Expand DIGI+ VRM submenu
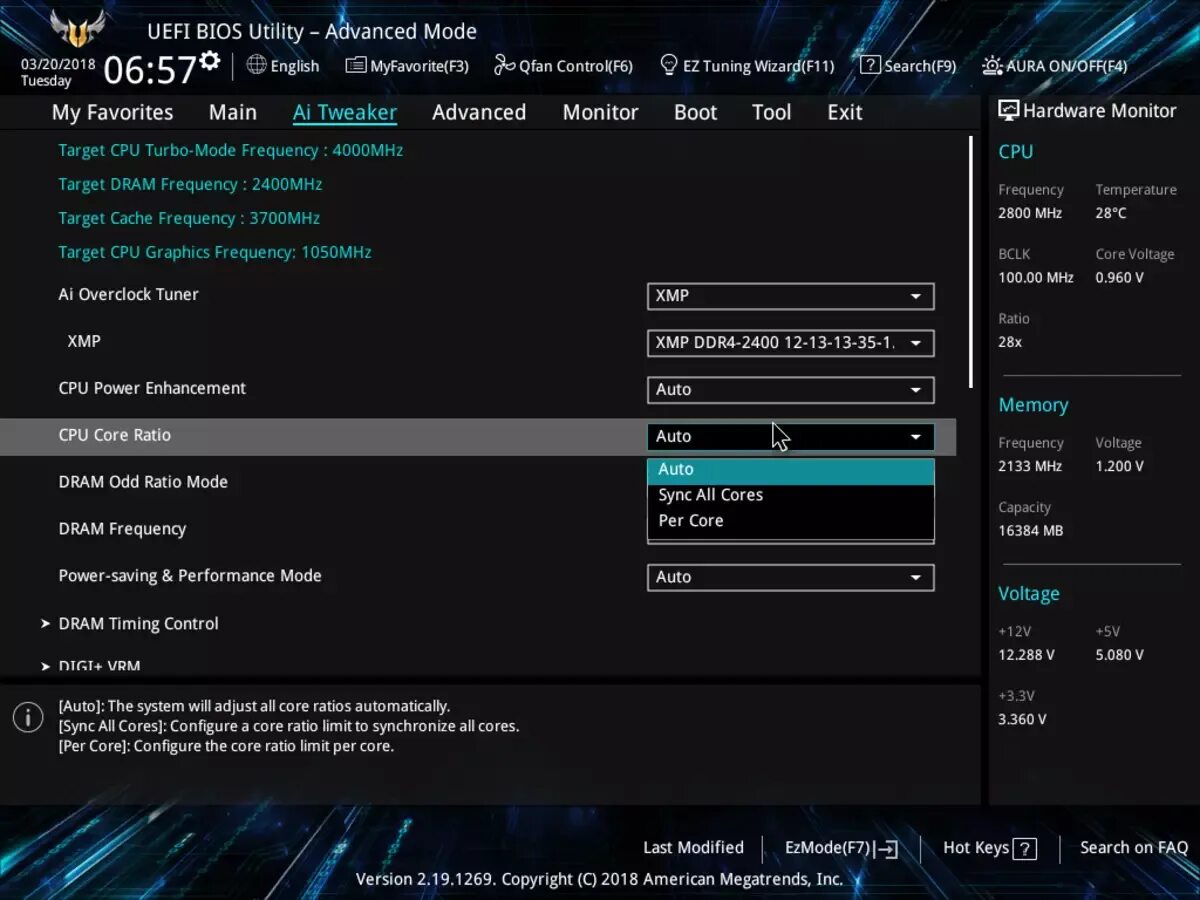Image resolution: width=1200 pixels, height=900 pixels. coord(99,665)
